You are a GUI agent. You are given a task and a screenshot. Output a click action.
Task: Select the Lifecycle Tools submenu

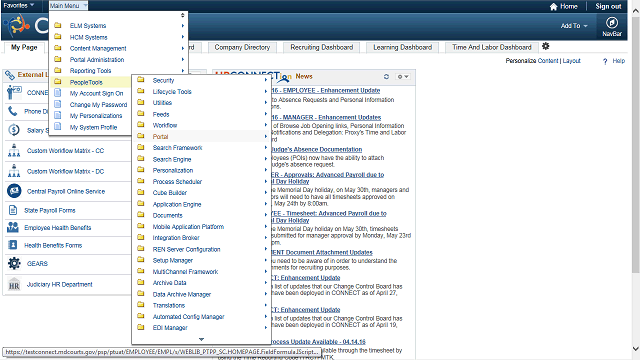(172, 92)
